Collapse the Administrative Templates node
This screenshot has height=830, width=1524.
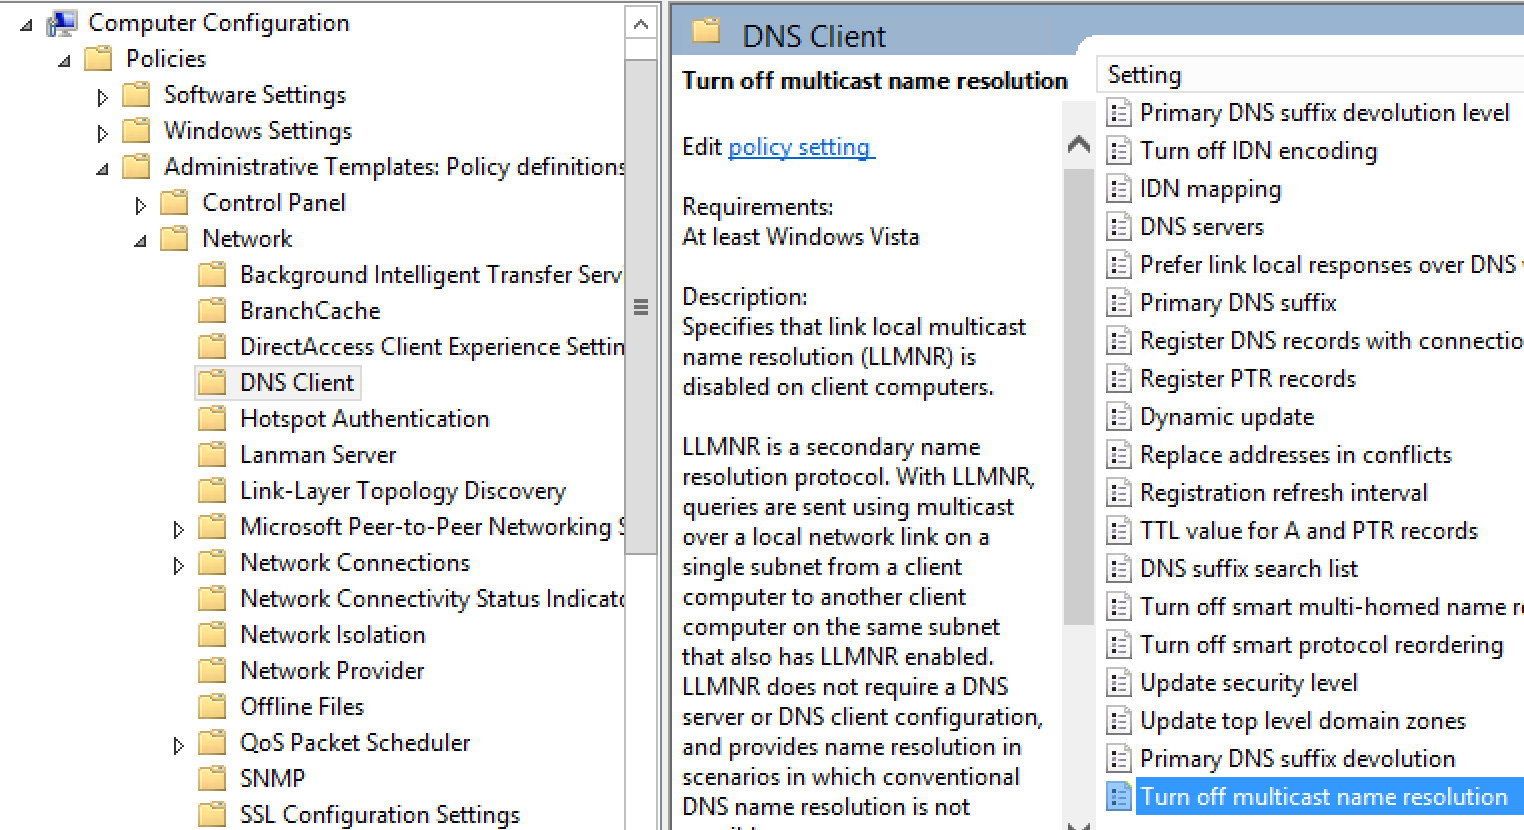pyautogui.click(x=102, y=169)
